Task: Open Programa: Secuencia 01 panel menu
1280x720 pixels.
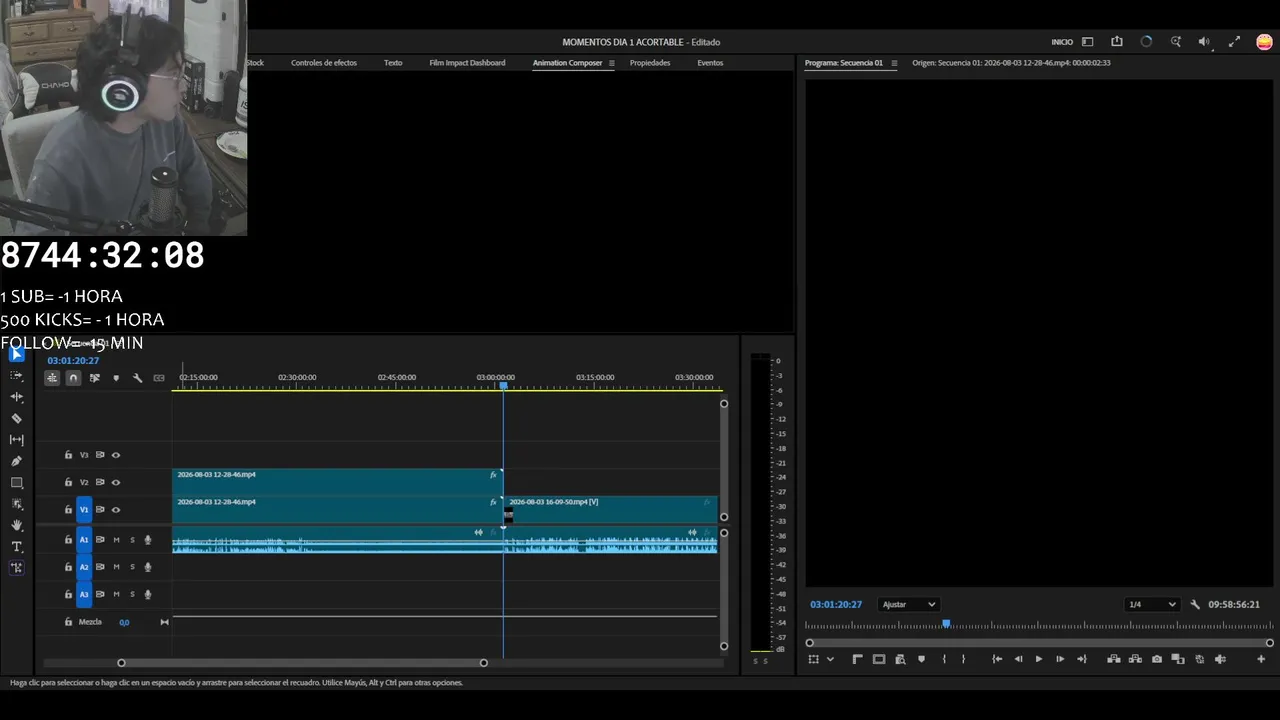Action: pyautogui.click(x=894, y=63)
